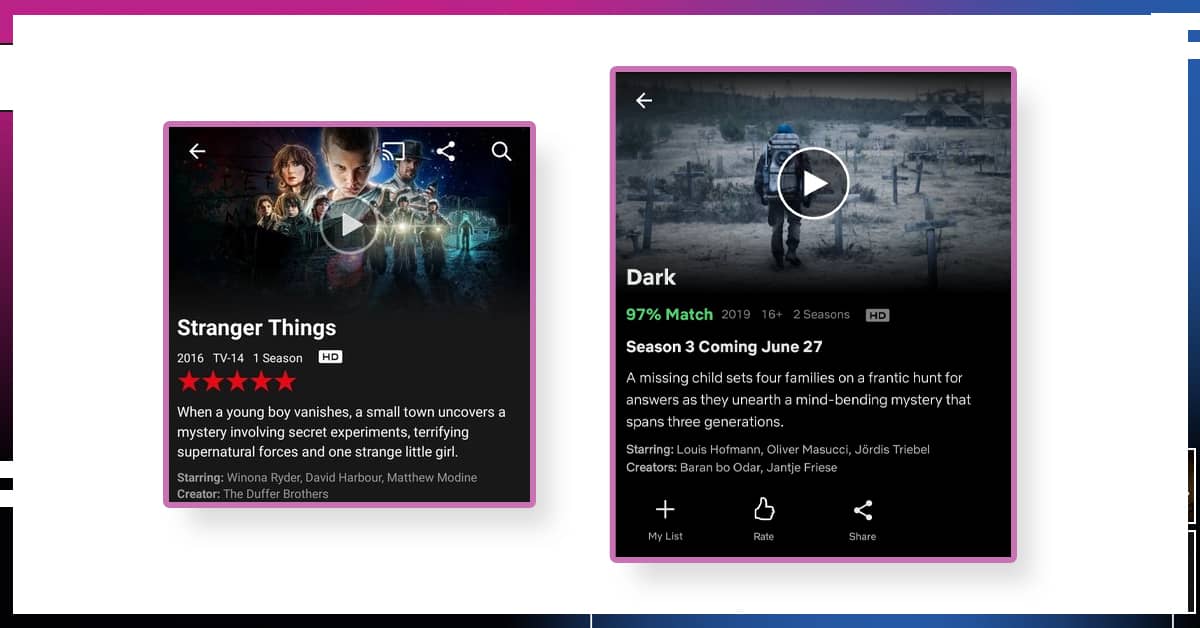The height and width of the screenshot is (628, 1200).
Task: Click the '1 Season' label
Action: 277,358
